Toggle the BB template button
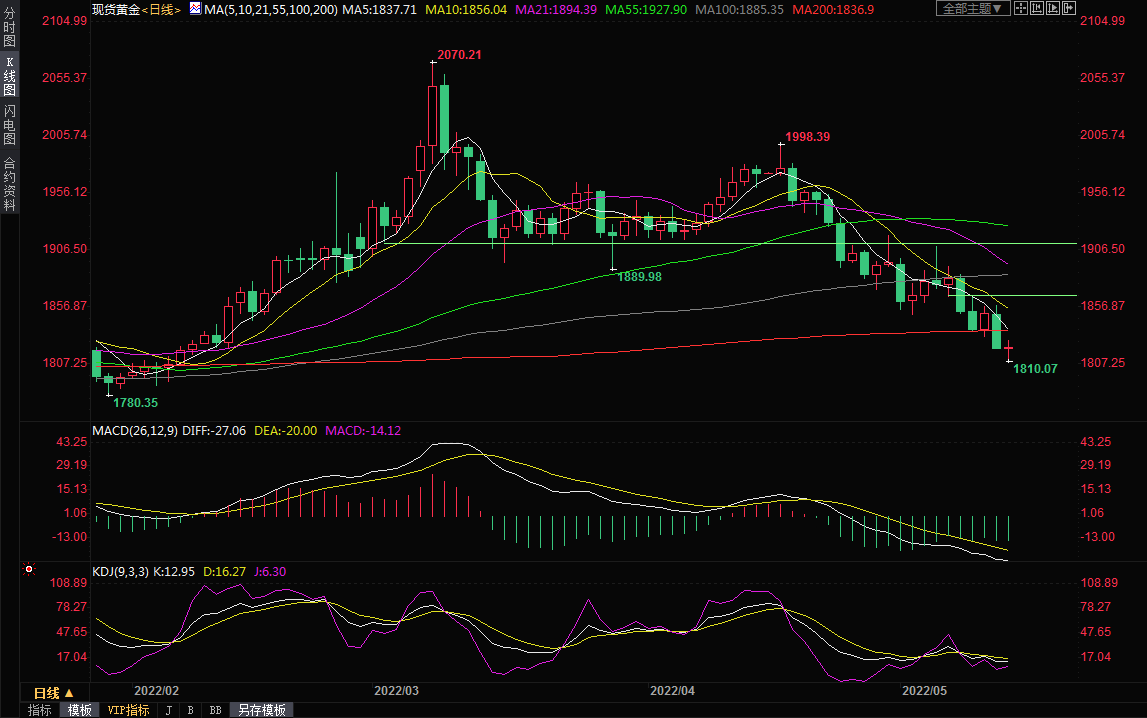The width and height of the screenshot is (1147, 718). coord(215,710)
